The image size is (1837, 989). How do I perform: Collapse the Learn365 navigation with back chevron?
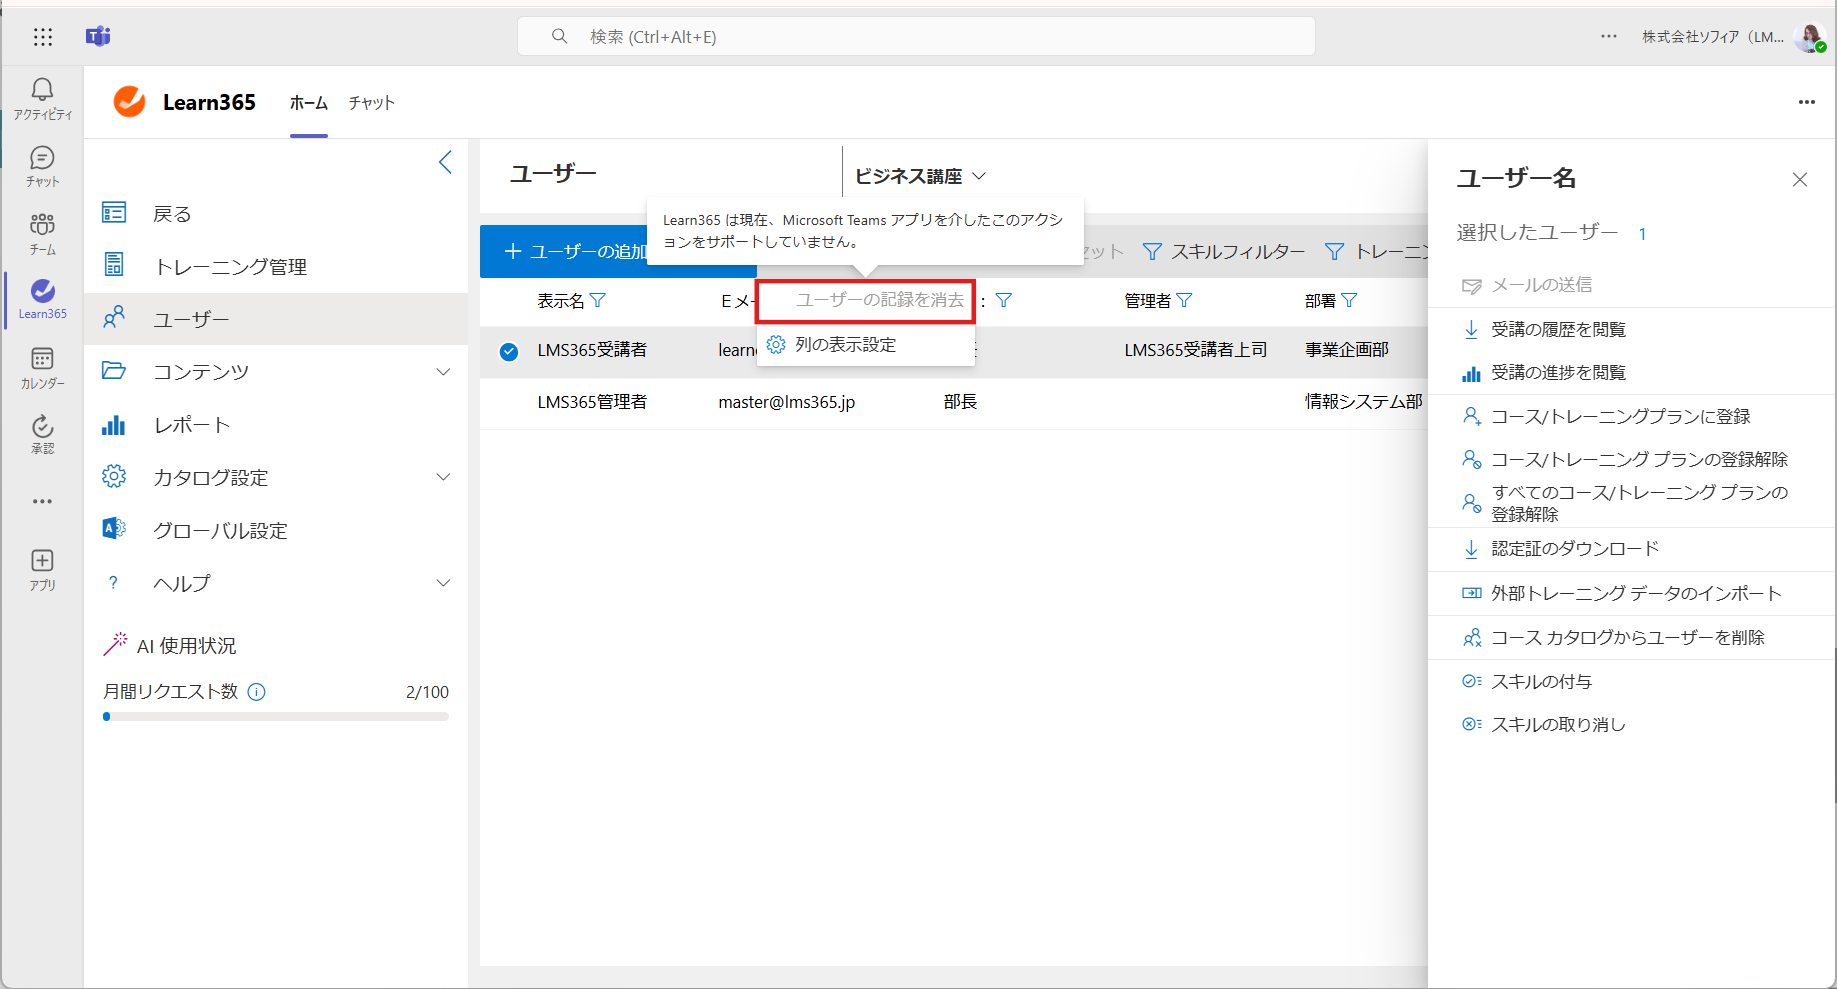coord(446,162)
